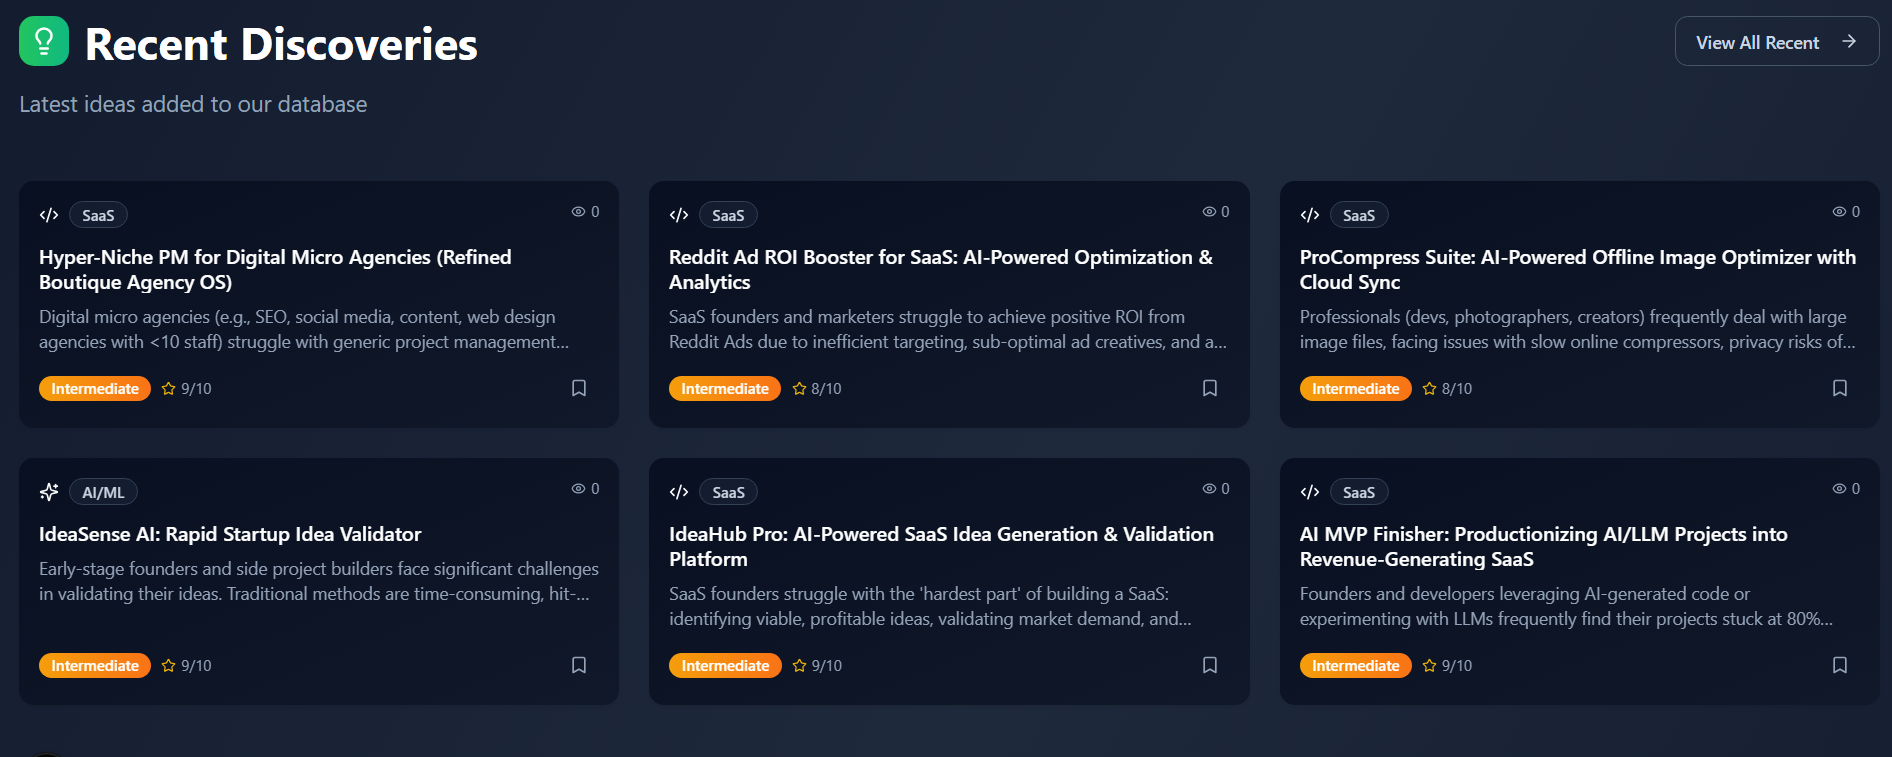Open the Reddit Ad ROI Booster card description
The image size is (1892, 757).
[948, 329]
